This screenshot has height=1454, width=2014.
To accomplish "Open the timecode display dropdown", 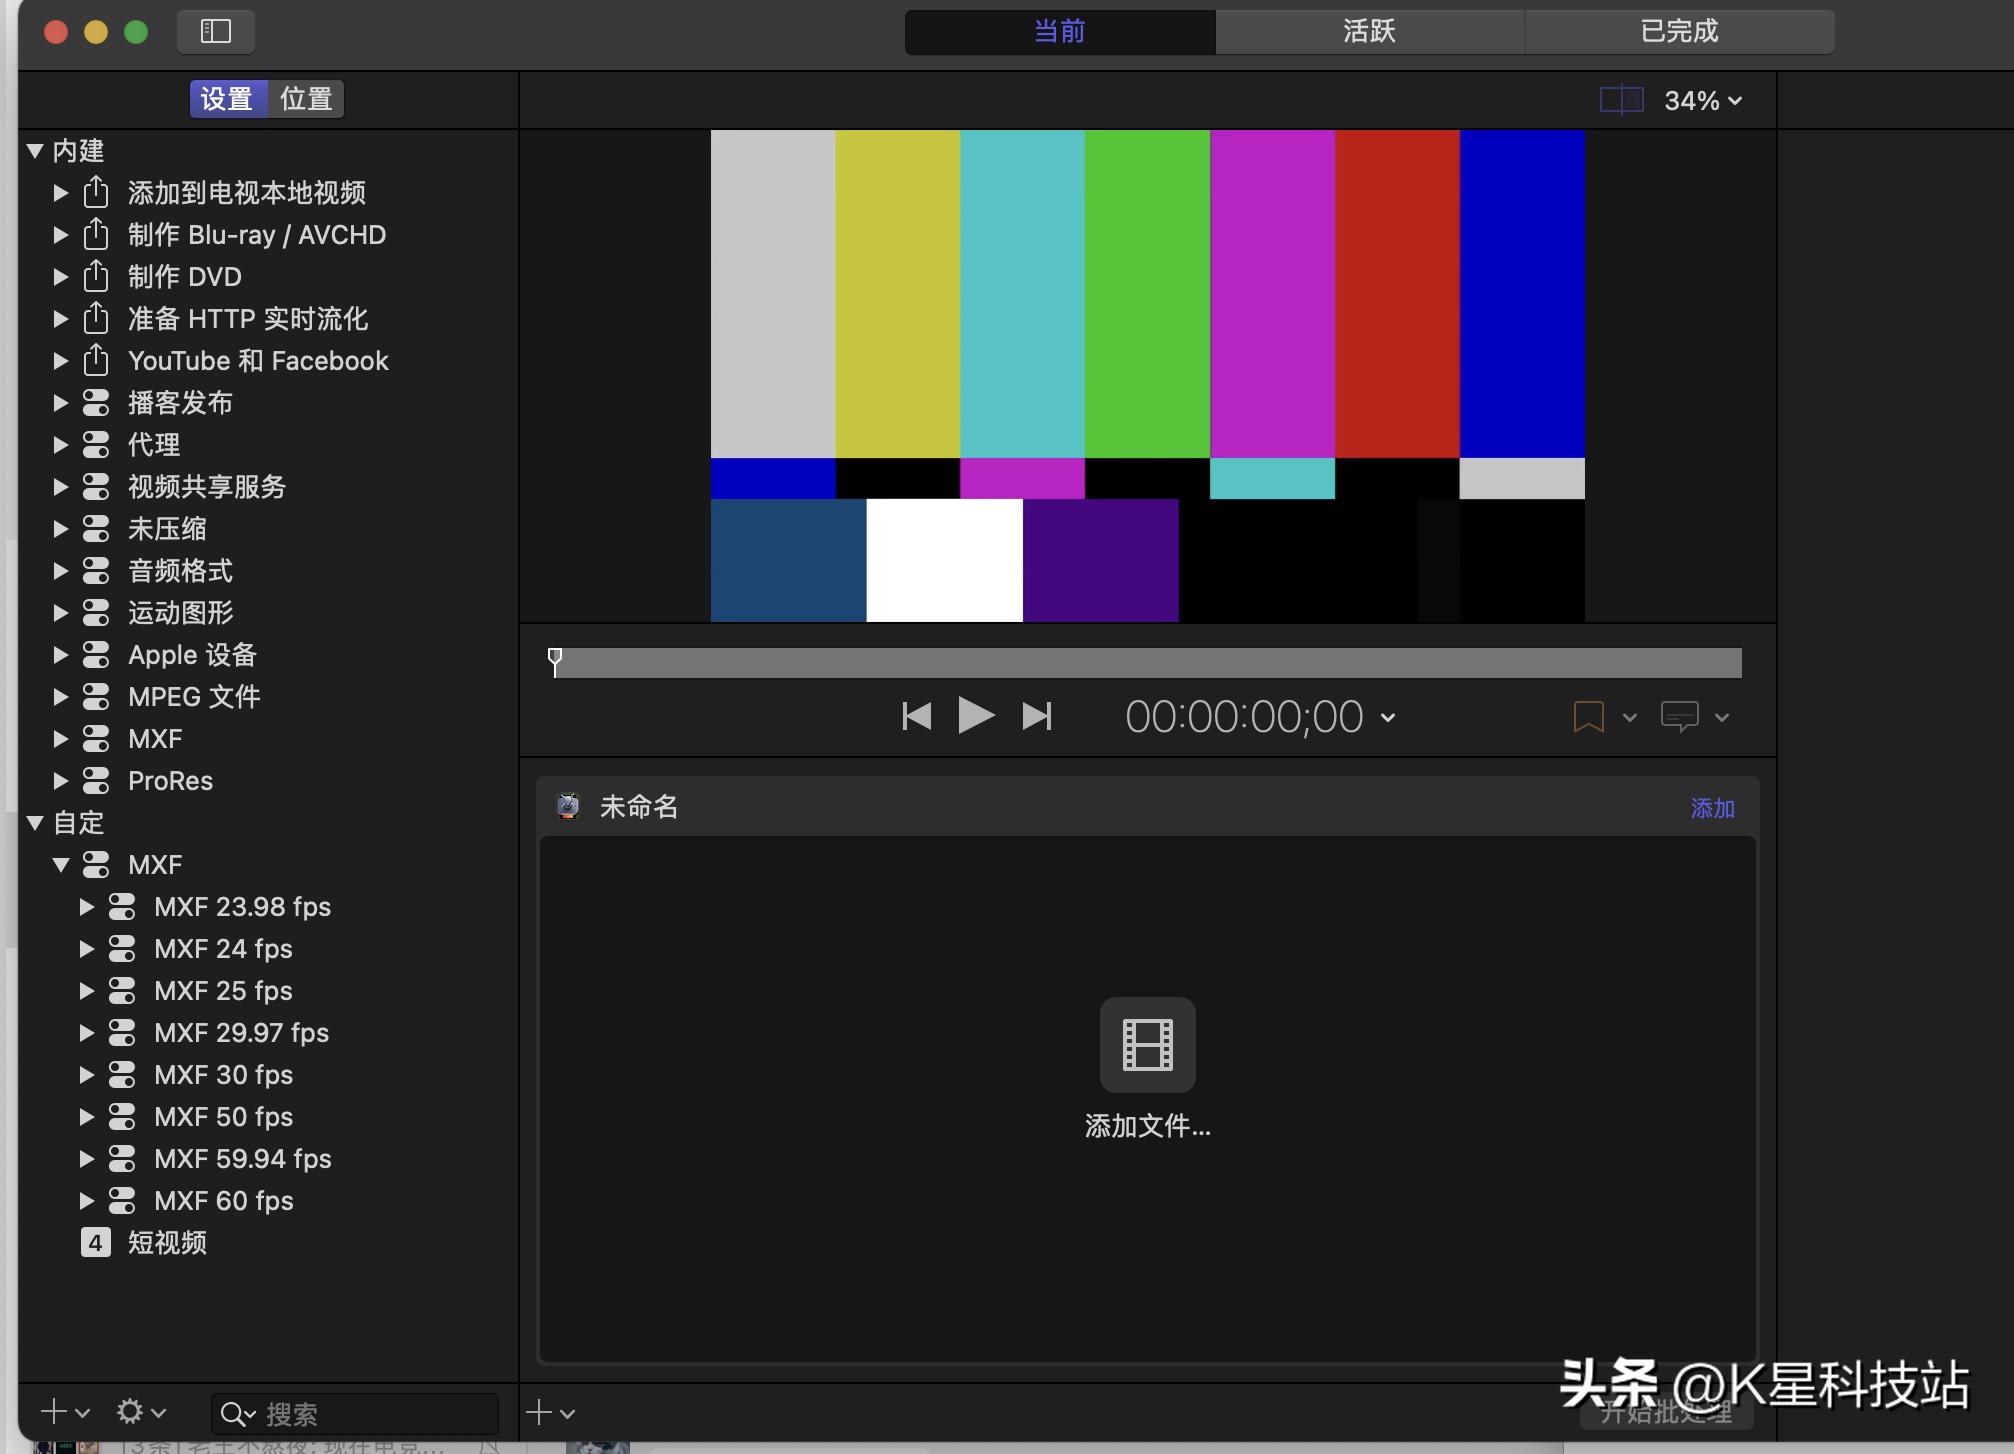I will [x=1386, y=717].
